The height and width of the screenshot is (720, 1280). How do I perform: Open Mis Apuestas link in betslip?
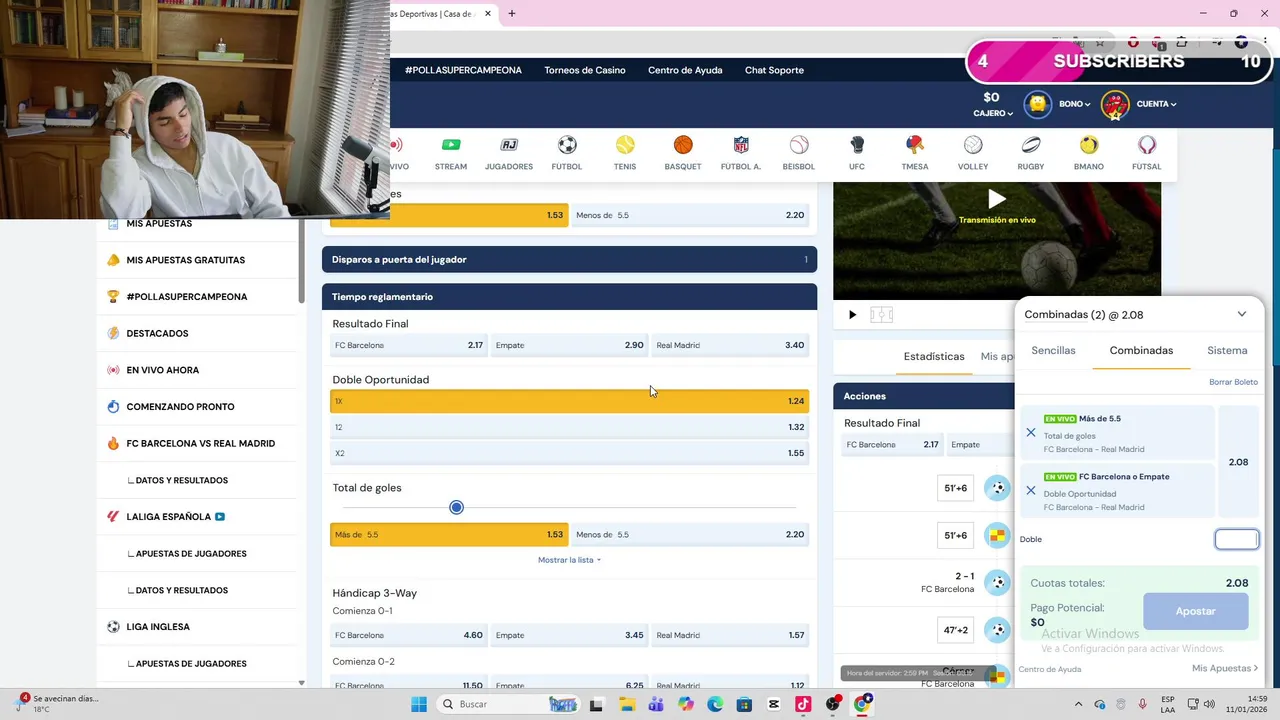1224,668
